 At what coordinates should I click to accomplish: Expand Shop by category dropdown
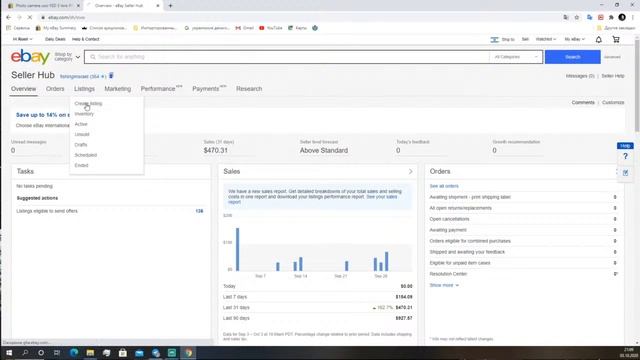click(x=67, y=57)
